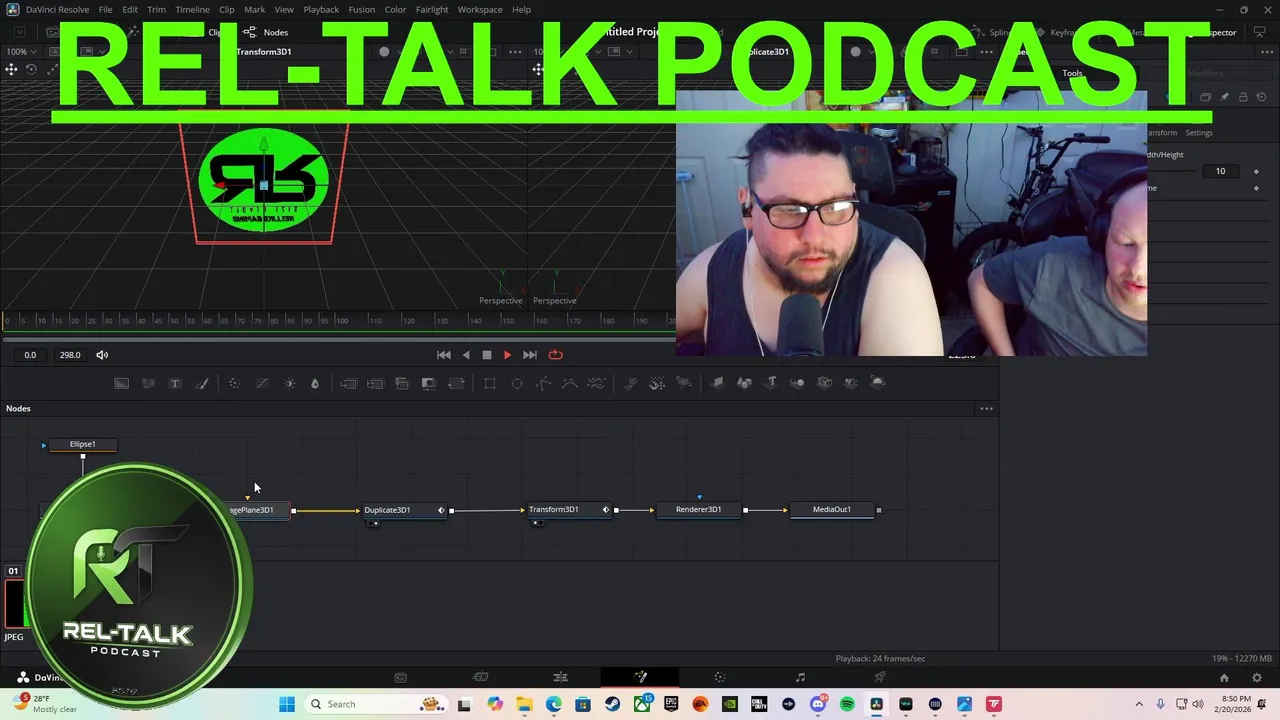This screenshot has height=720, width=1280.
Task: Select the Ellipse1 node
Action: click(83, 444)
